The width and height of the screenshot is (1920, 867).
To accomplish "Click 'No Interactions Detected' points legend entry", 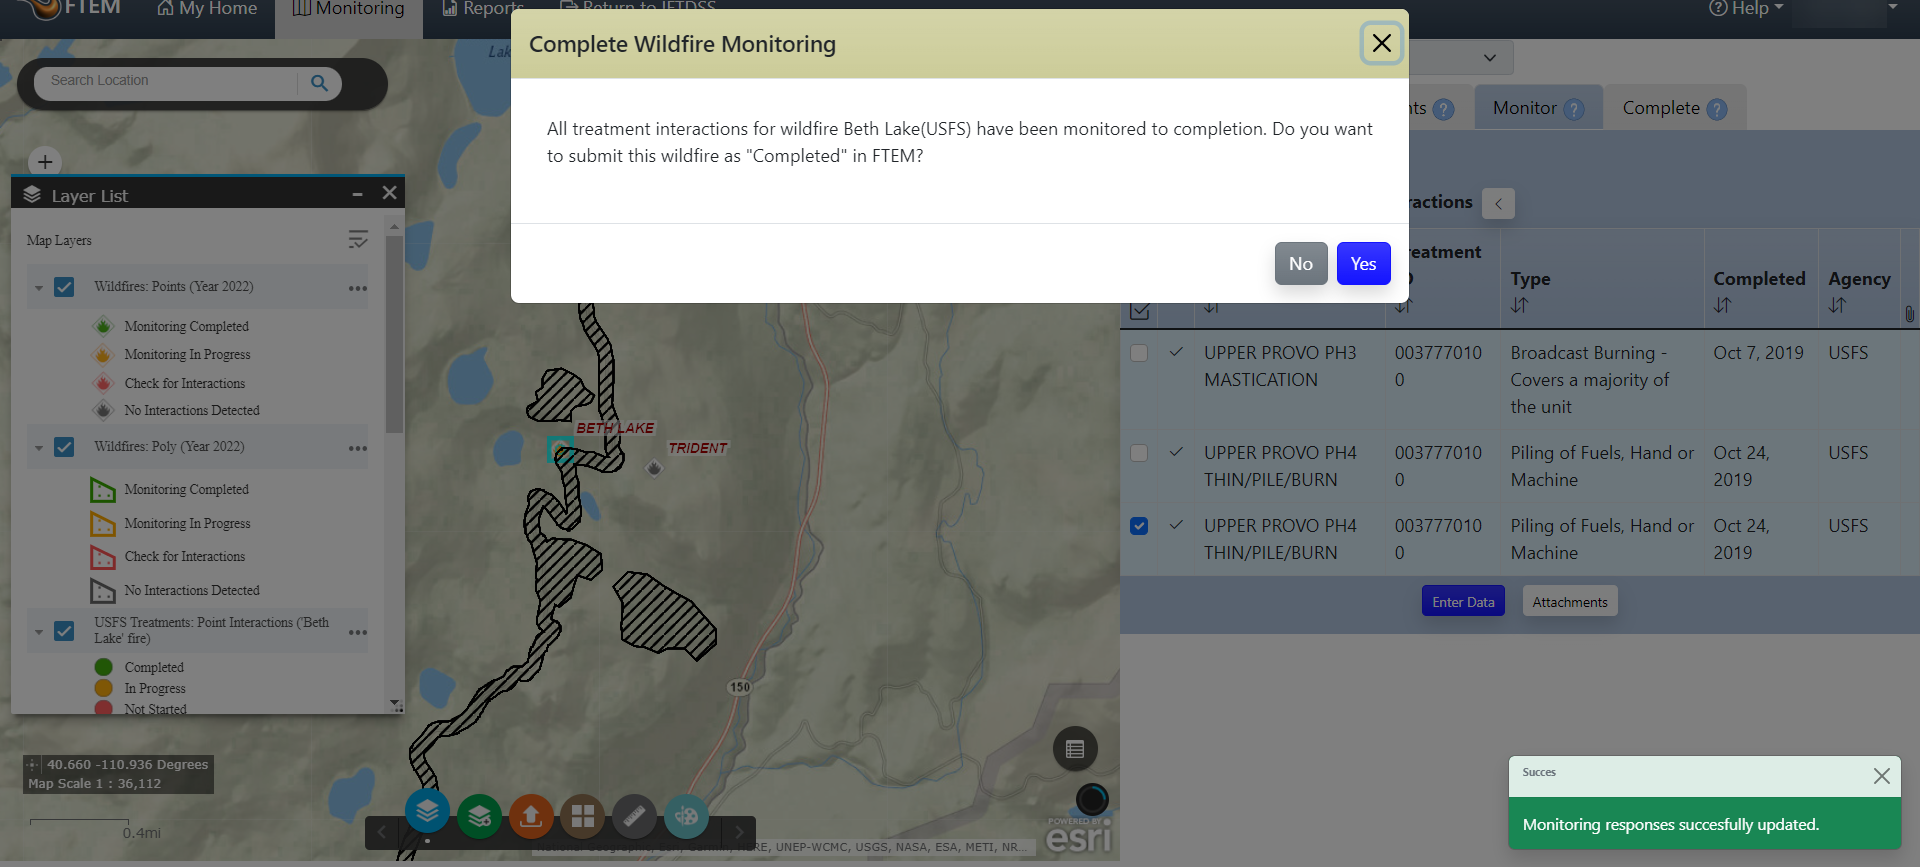I will pos(192,410).
